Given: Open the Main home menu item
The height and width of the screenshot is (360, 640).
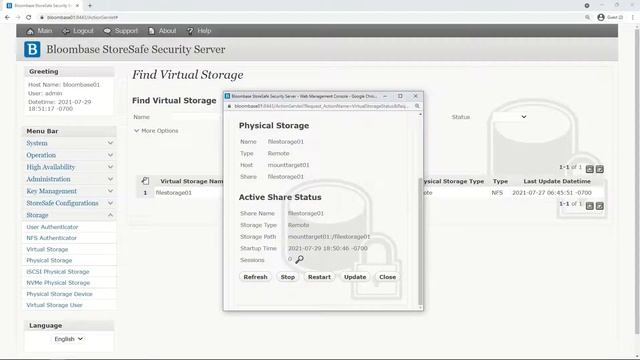Looking at the screenshot, I should click(39, 31).
